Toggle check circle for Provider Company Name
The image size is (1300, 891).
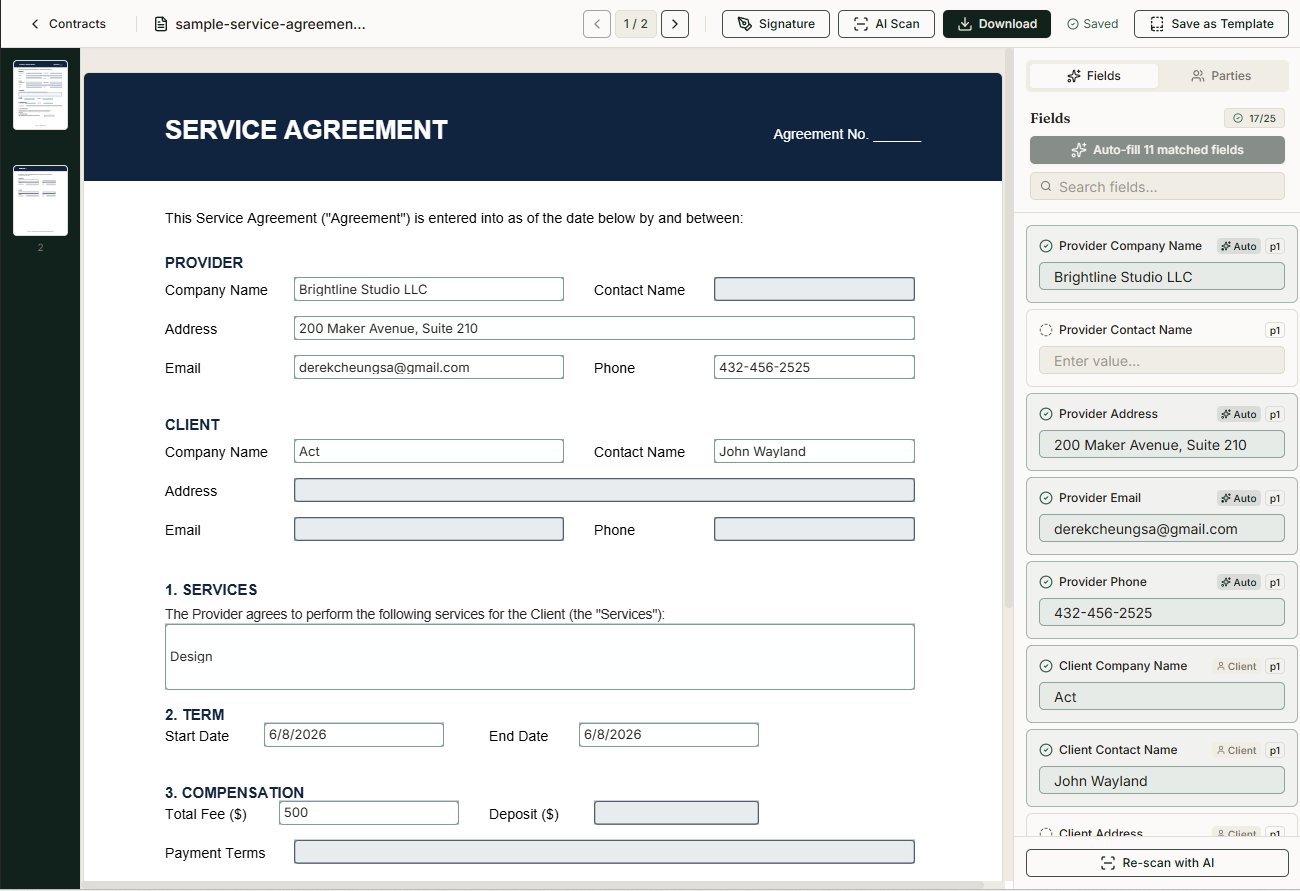point(1046,246)
